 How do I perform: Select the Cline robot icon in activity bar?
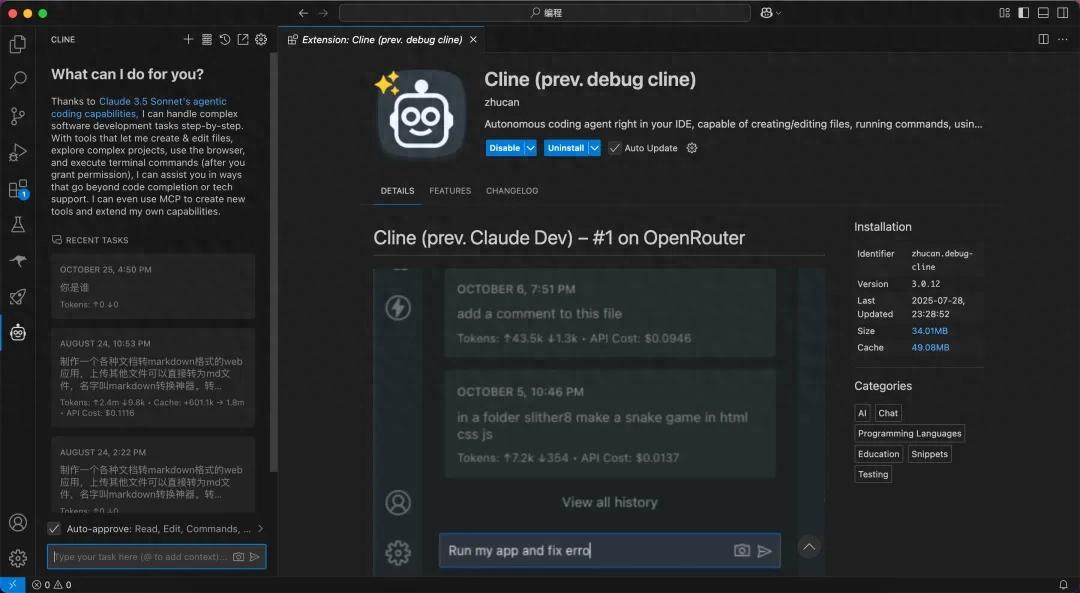pos(18,333)
